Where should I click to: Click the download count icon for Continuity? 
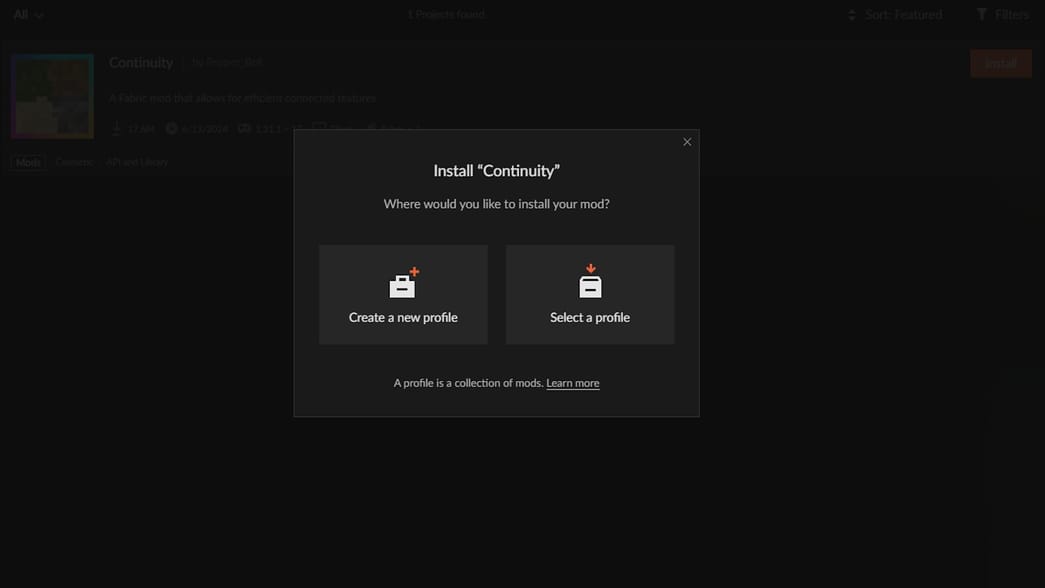(116, 128)
